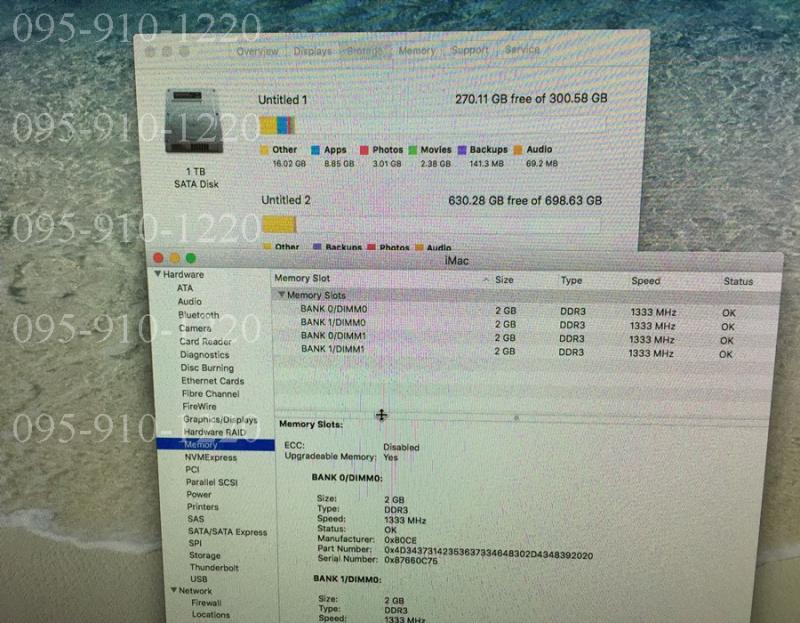Select Audio in the Hardware list
The height and width of the screenshot is (623, 800).
(189, 302)
